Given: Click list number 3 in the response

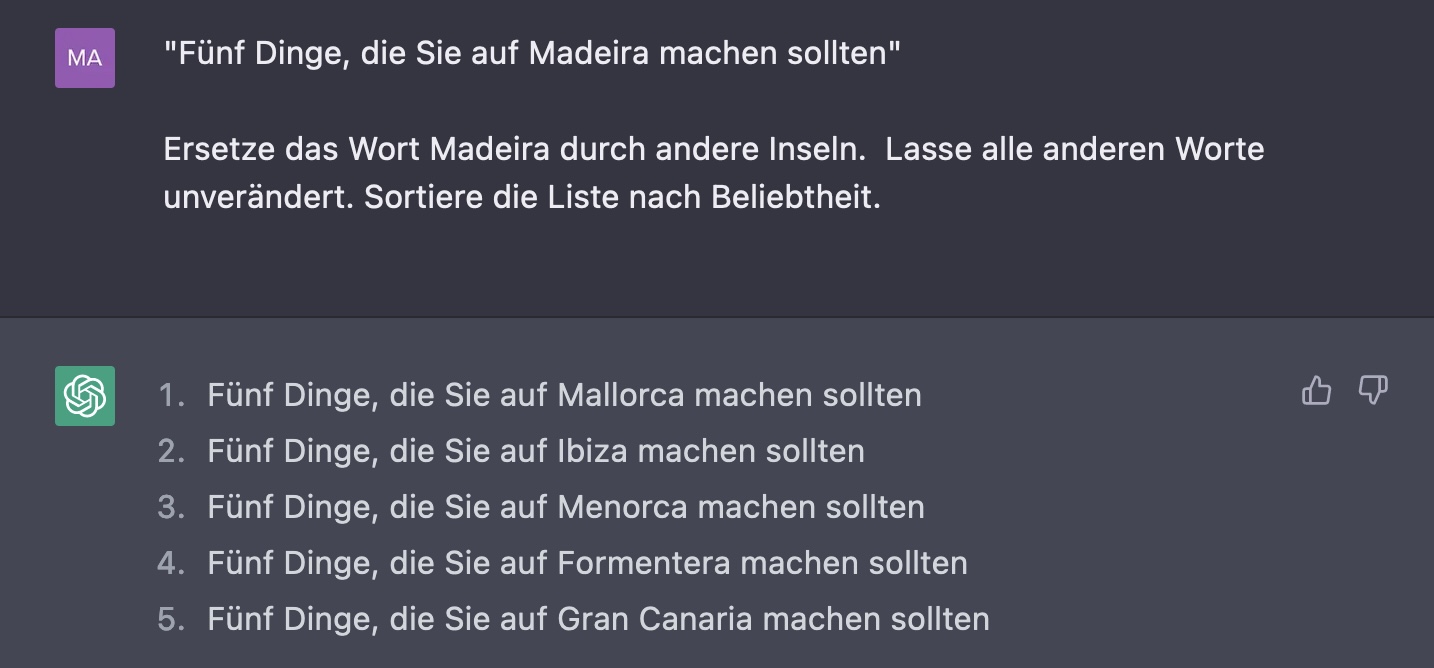Looking at the screenshot, I should coord(172,507).
